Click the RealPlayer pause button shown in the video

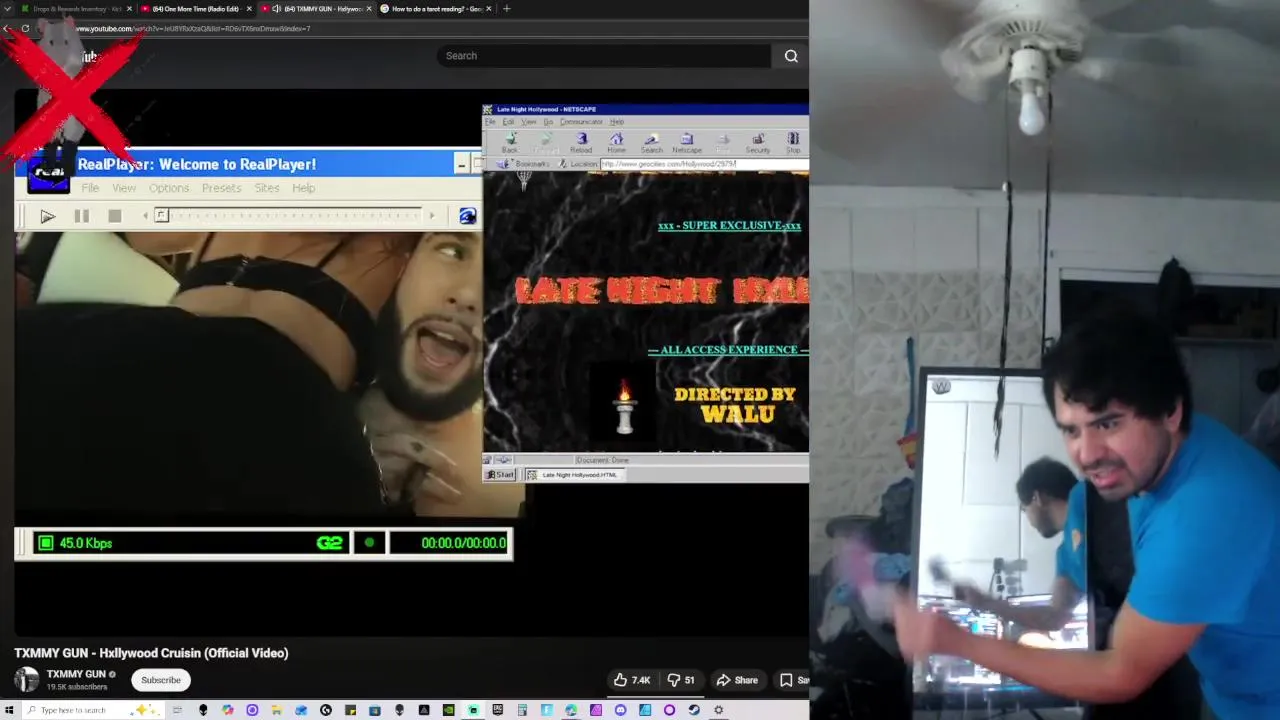click(82, 216)
